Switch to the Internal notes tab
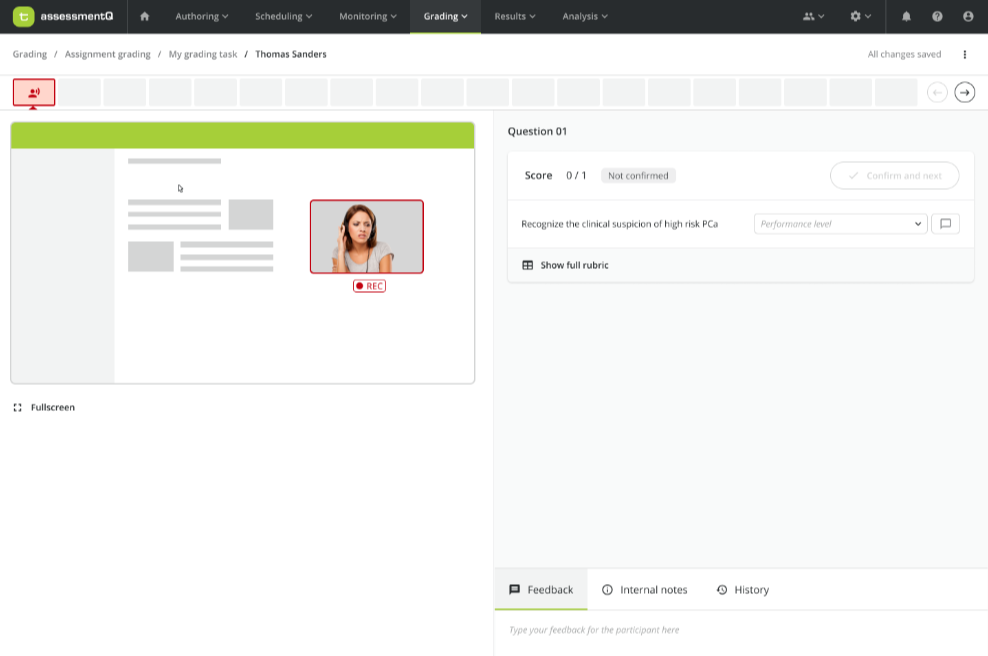 pos(644,590)
